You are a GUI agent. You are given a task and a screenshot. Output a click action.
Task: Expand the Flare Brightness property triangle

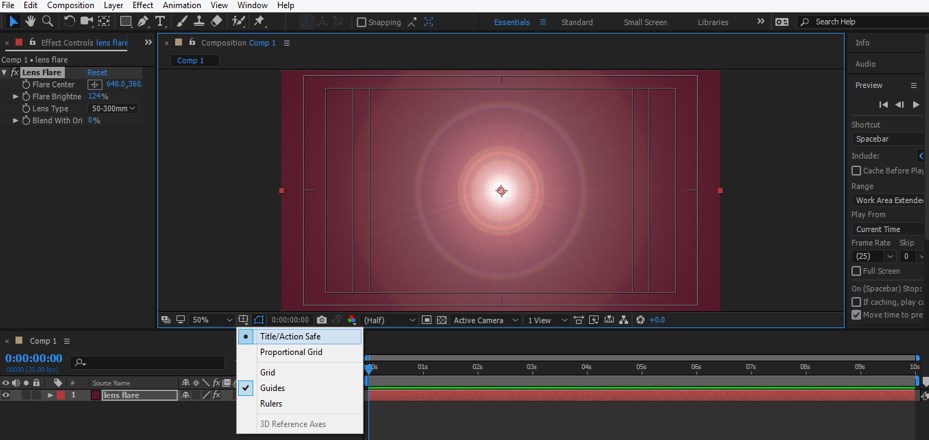pos(16,97)
